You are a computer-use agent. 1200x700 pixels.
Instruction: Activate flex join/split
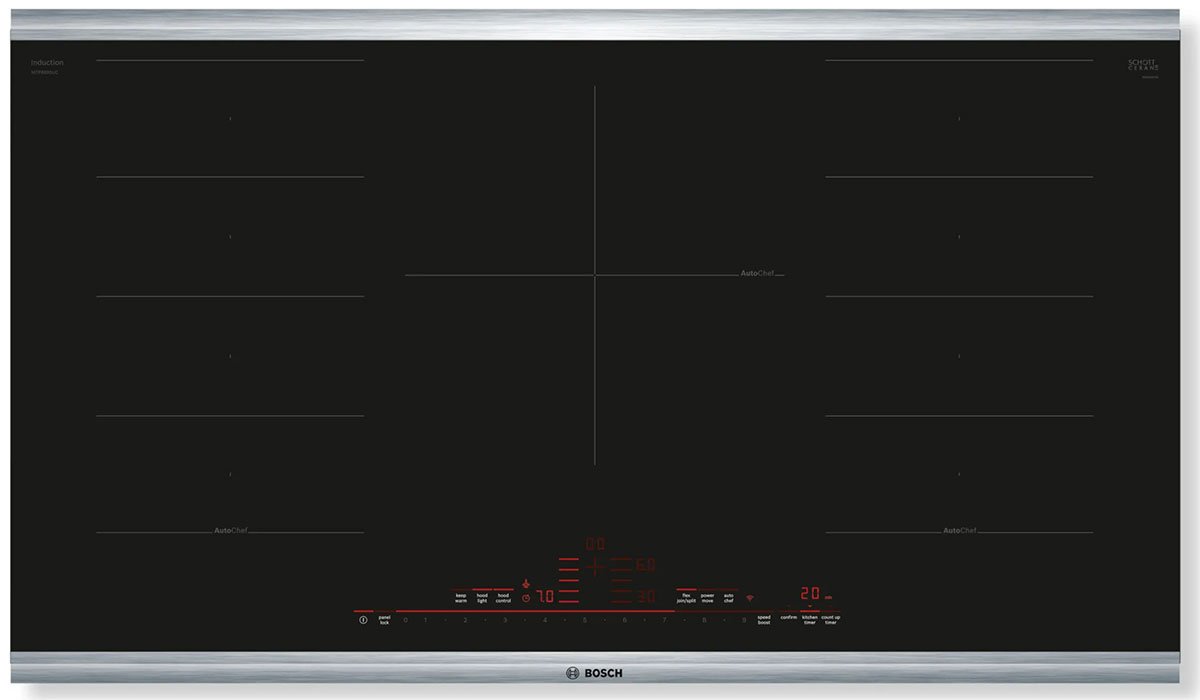[x=685, y=597]
